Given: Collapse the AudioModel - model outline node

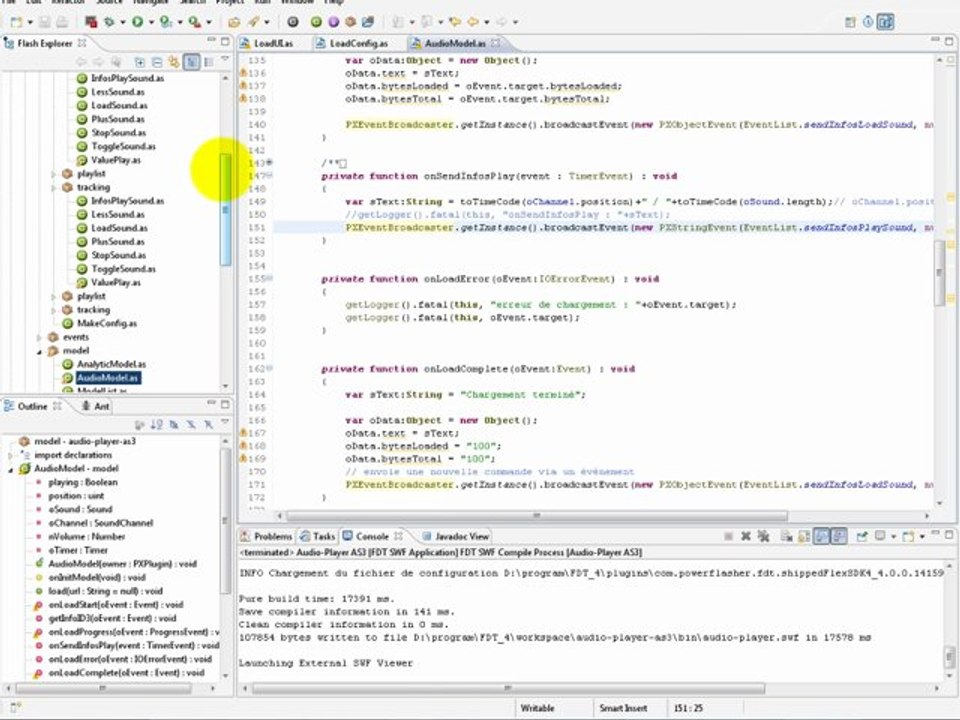Looking at the screenshot, I should click(x=10, y=470).
